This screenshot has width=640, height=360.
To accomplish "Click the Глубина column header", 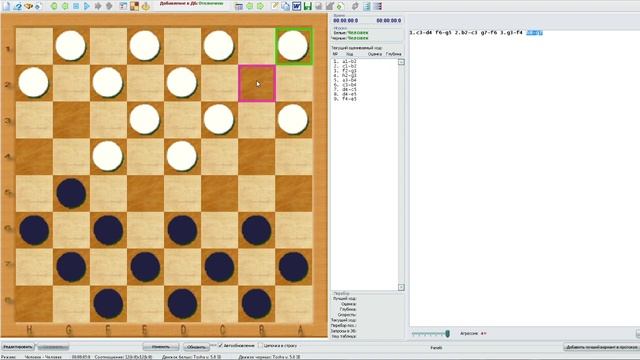I will pos(393,54).
